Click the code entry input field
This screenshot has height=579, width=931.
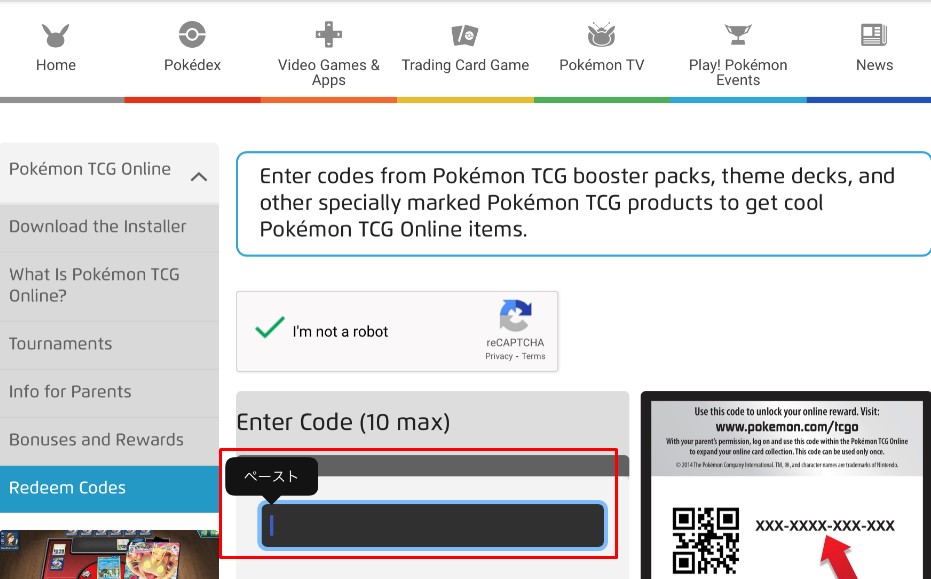[432, 526]
